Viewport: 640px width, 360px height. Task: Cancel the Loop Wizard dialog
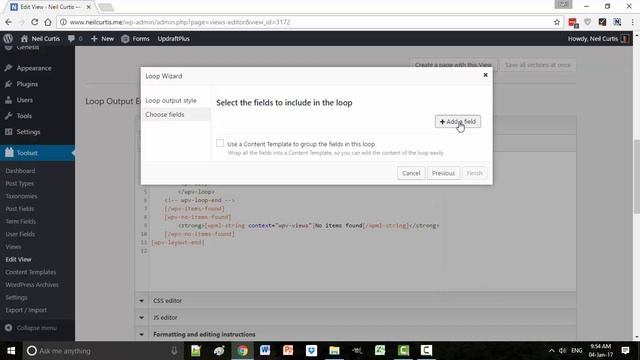tap(411, 173)
